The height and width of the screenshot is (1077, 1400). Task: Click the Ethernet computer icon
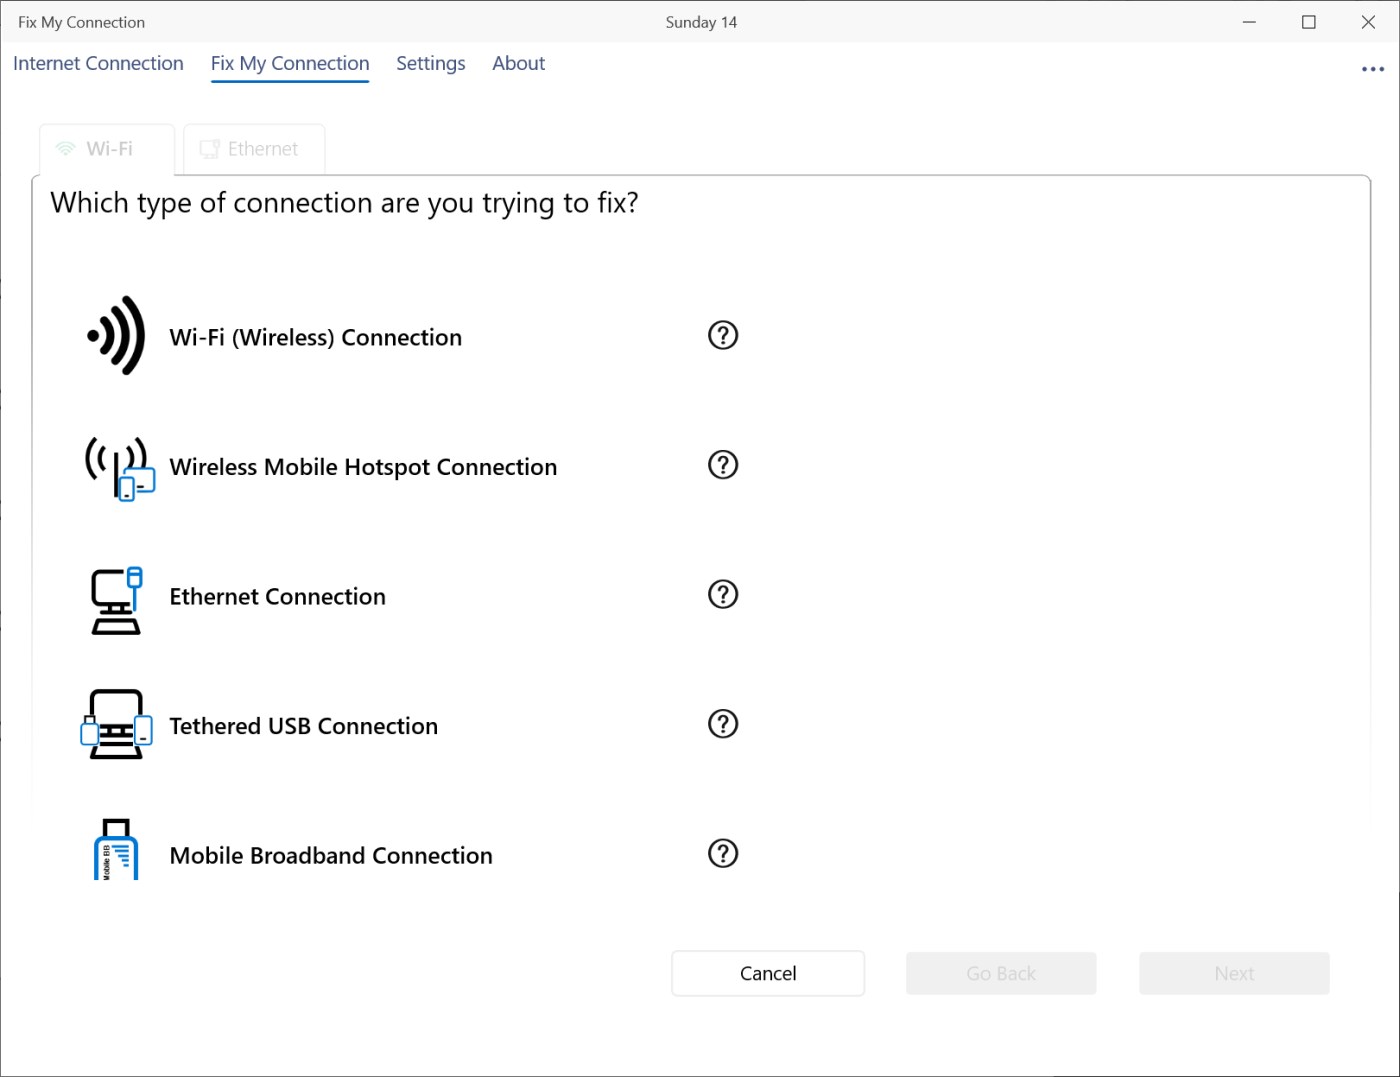(x=117, y=600)
